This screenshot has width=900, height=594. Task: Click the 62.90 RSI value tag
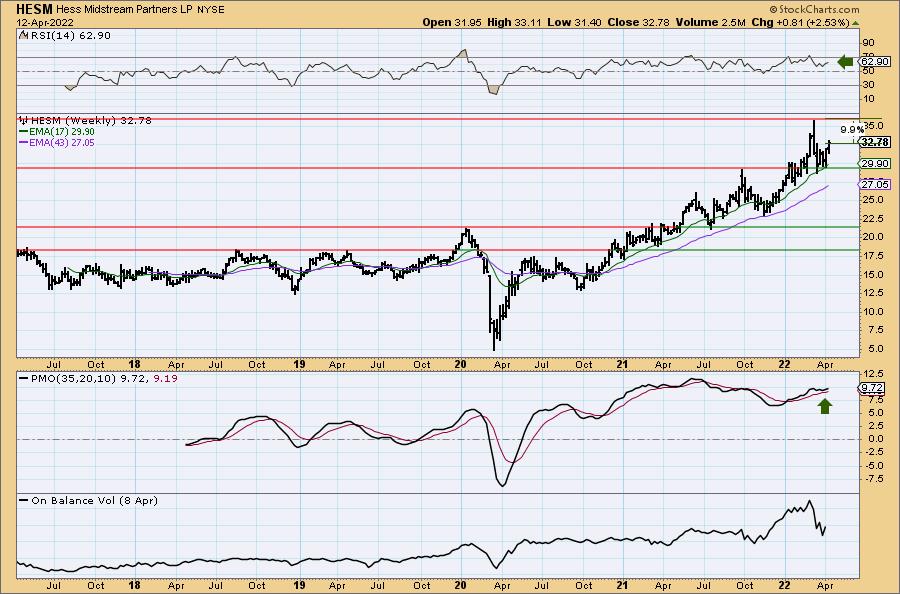(875, 61)
